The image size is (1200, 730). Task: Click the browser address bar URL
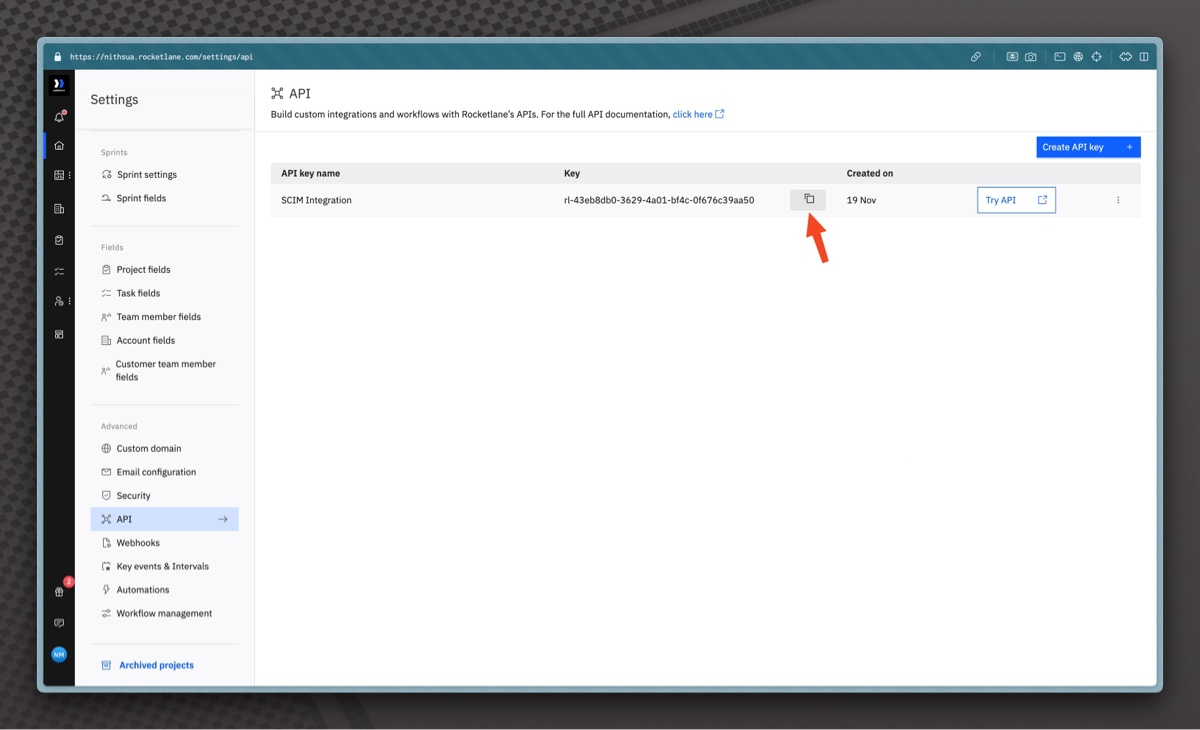(x=161, y=57)
